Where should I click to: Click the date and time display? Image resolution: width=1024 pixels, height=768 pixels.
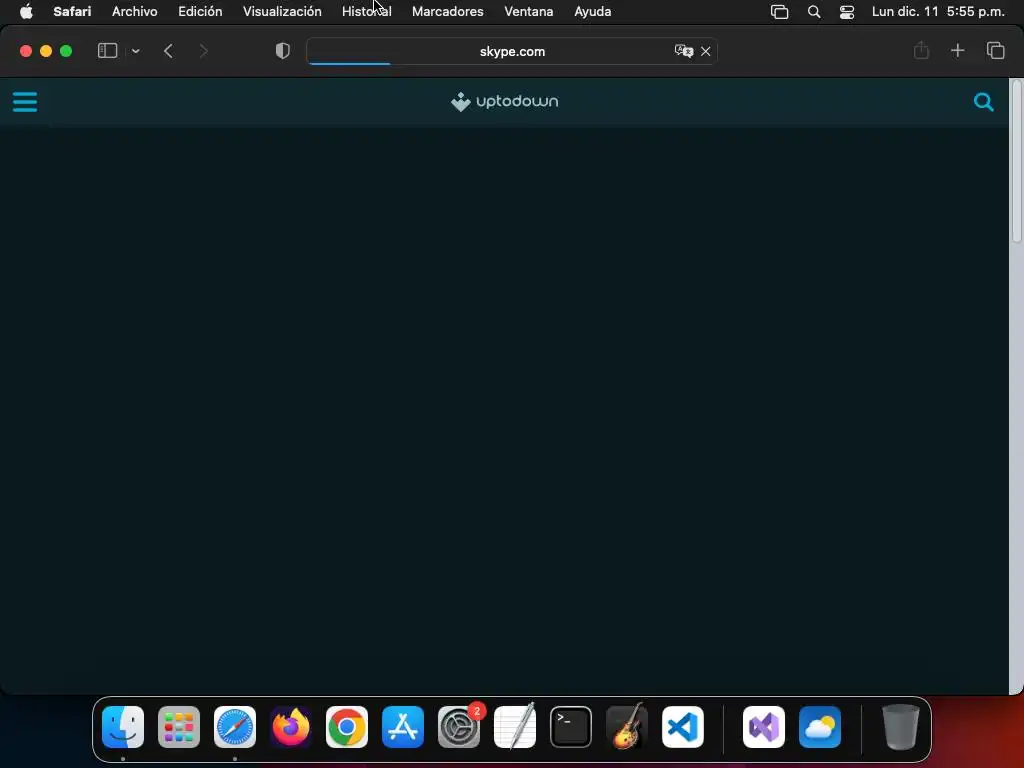938,11
